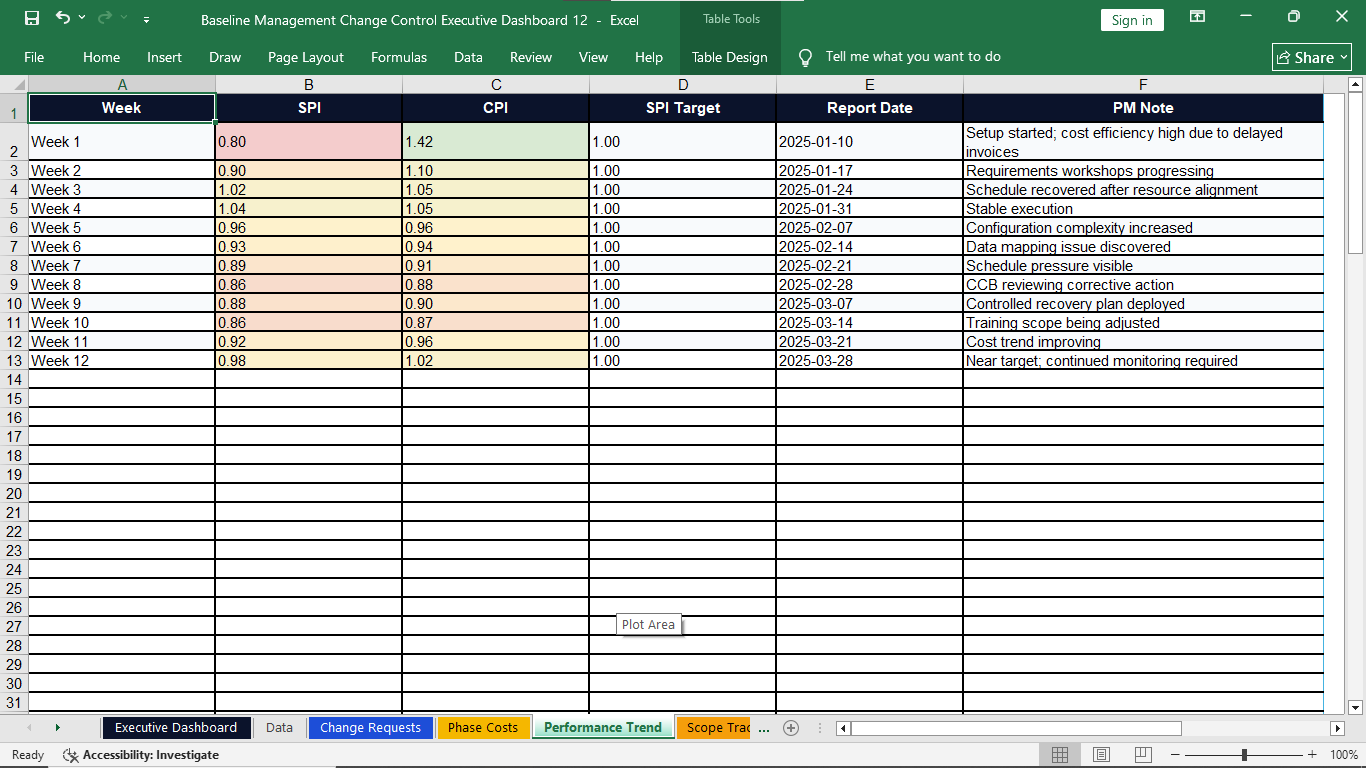Click the SPI Target header cell

point(683,108)
